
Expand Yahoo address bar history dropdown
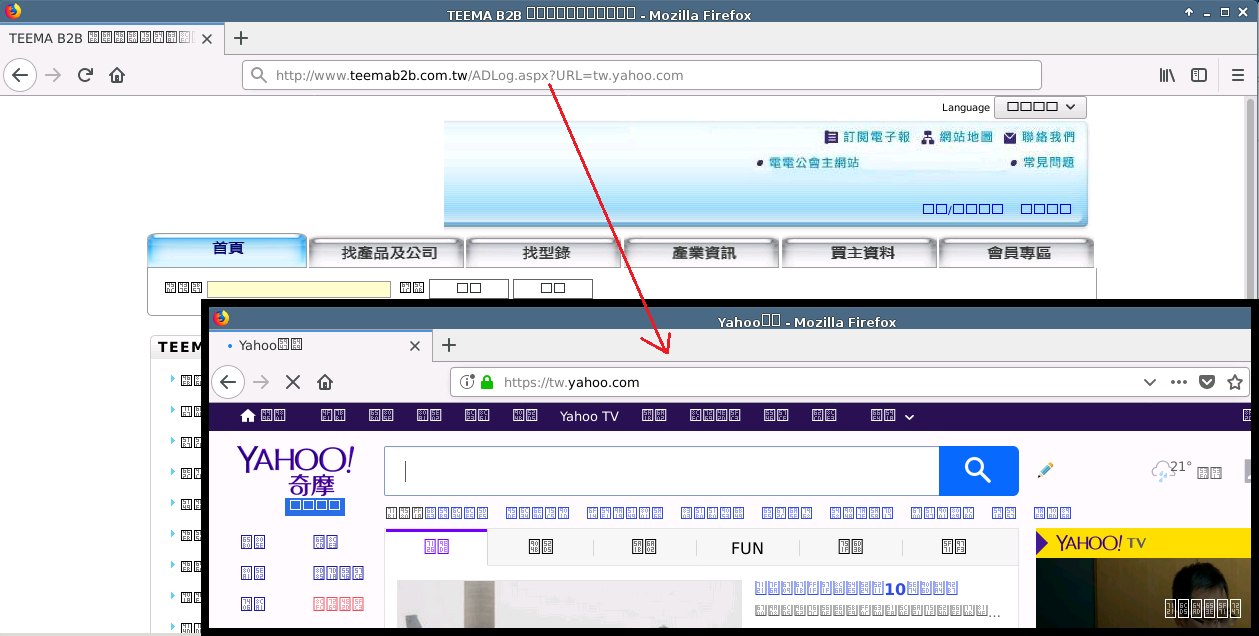coord(1150,382)
